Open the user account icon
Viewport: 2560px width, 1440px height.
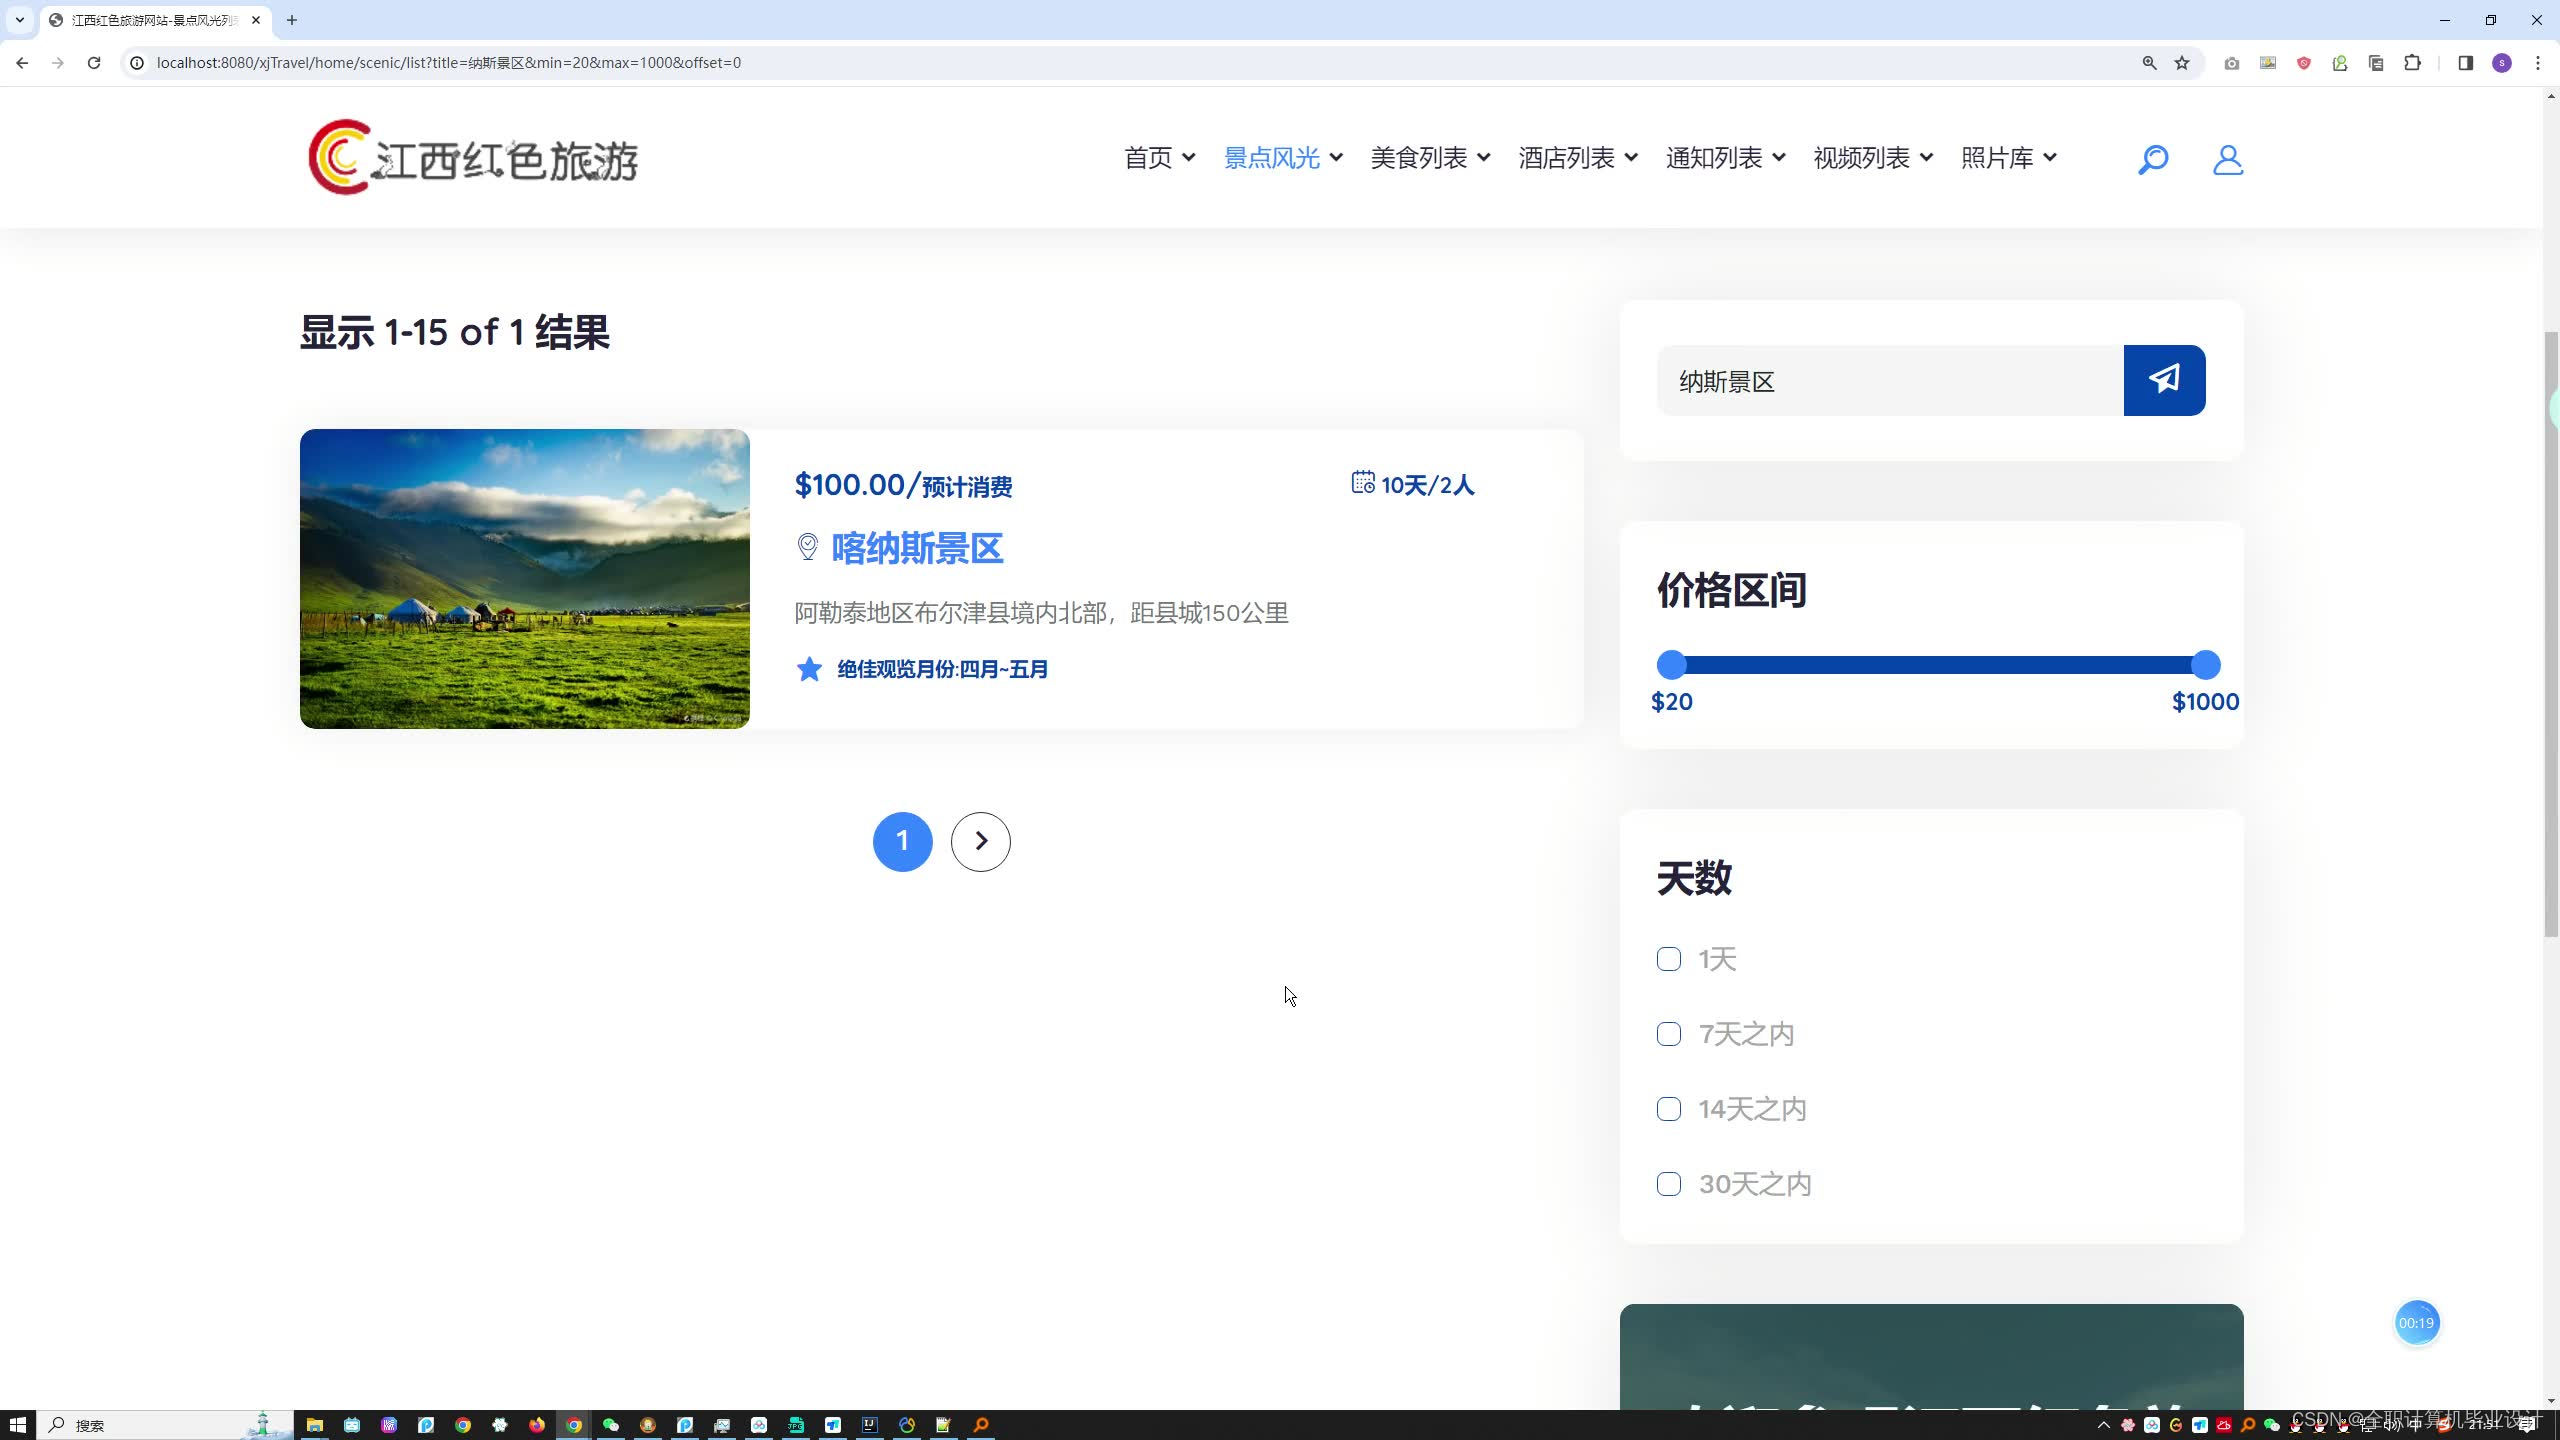[x=2227, y=159]
